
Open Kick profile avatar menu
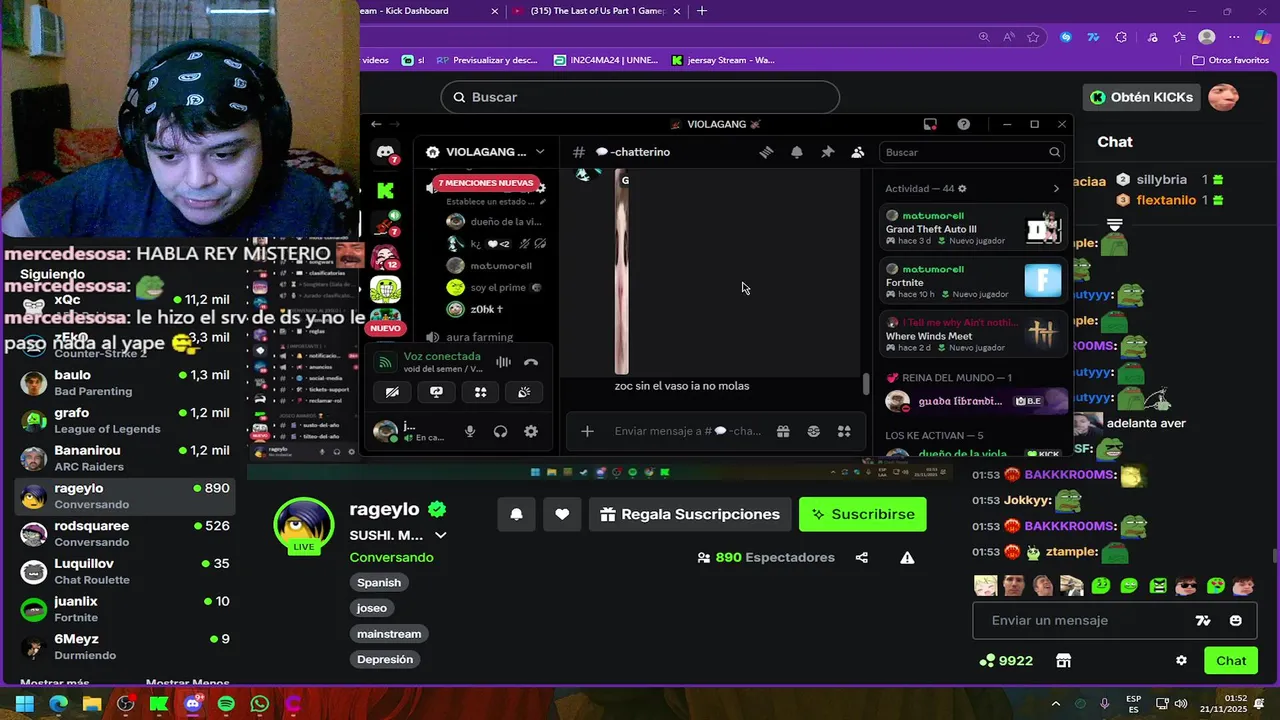(x=1224, y=97)
